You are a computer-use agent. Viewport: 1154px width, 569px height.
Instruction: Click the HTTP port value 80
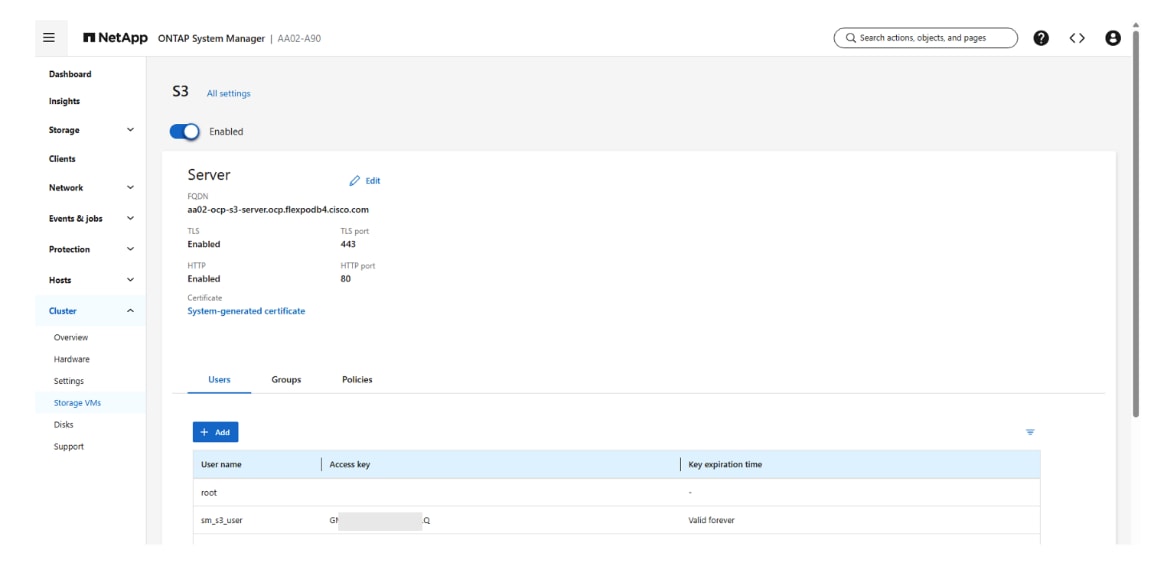(x=346, y=279)
